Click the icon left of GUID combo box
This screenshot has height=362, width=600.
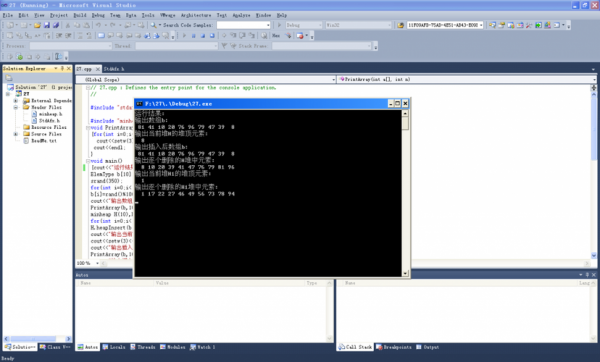coord(401,25)
